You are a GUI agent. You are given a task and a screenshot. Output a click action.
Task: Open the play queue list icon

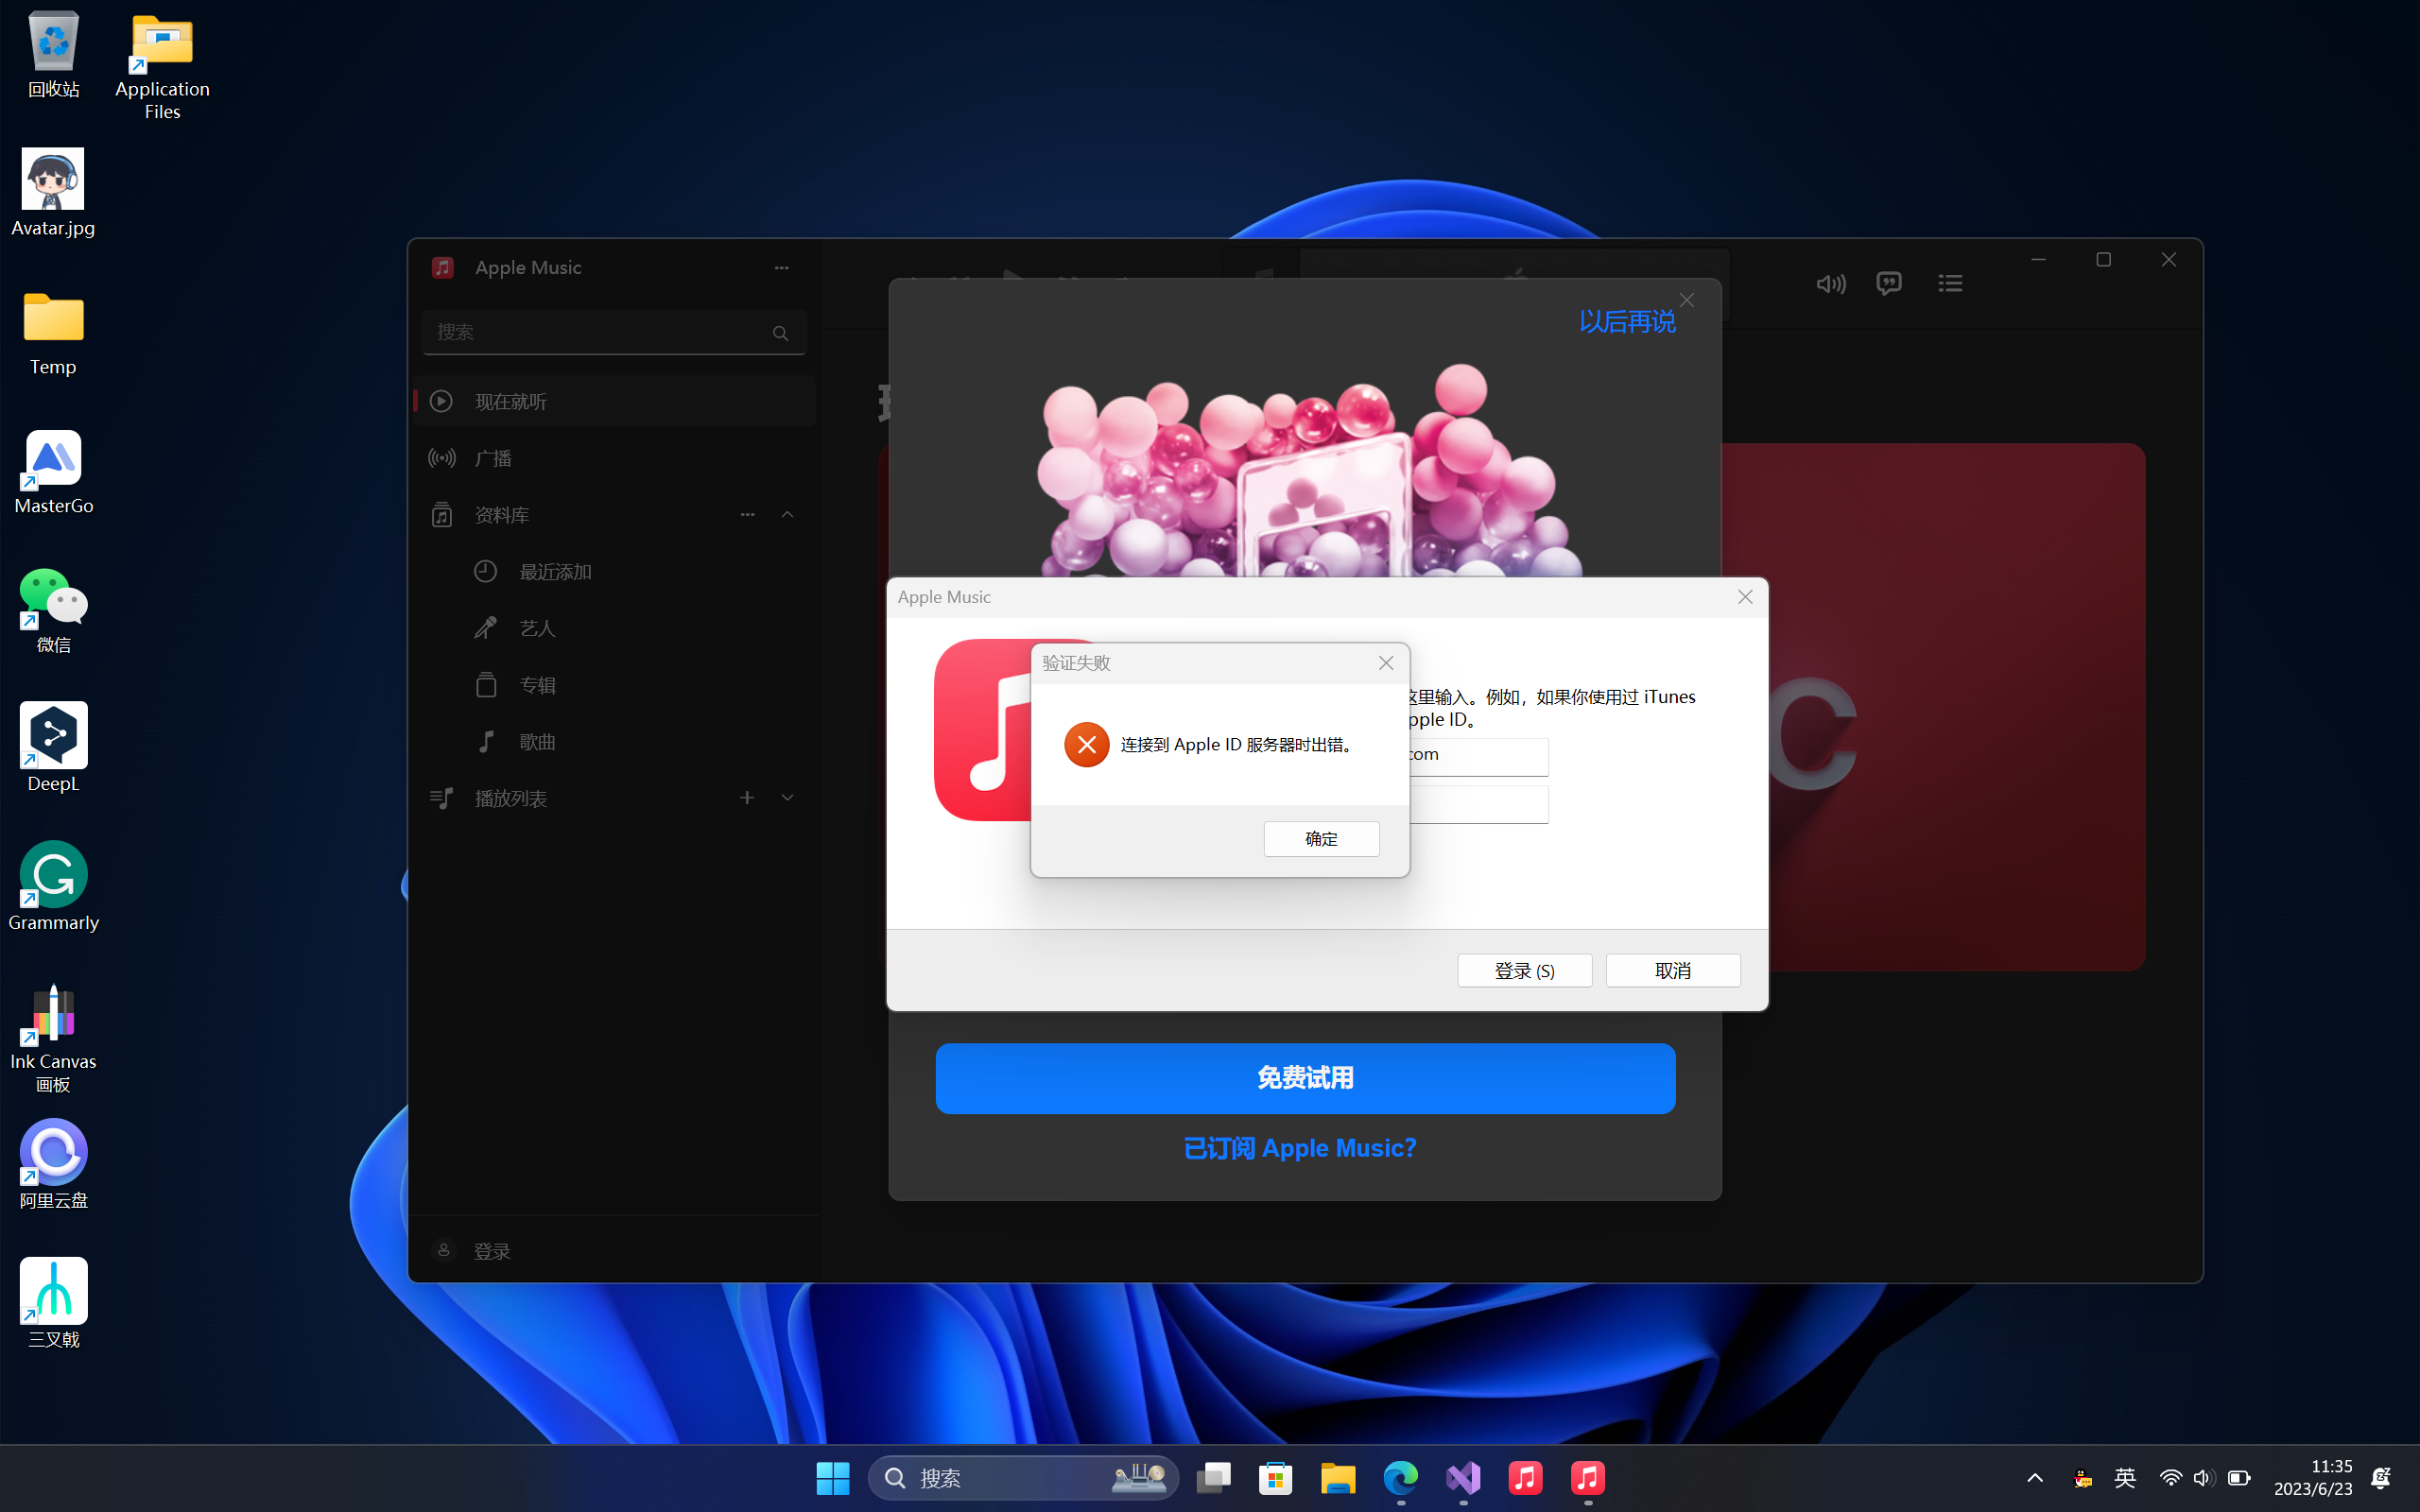pos(1950,284)
